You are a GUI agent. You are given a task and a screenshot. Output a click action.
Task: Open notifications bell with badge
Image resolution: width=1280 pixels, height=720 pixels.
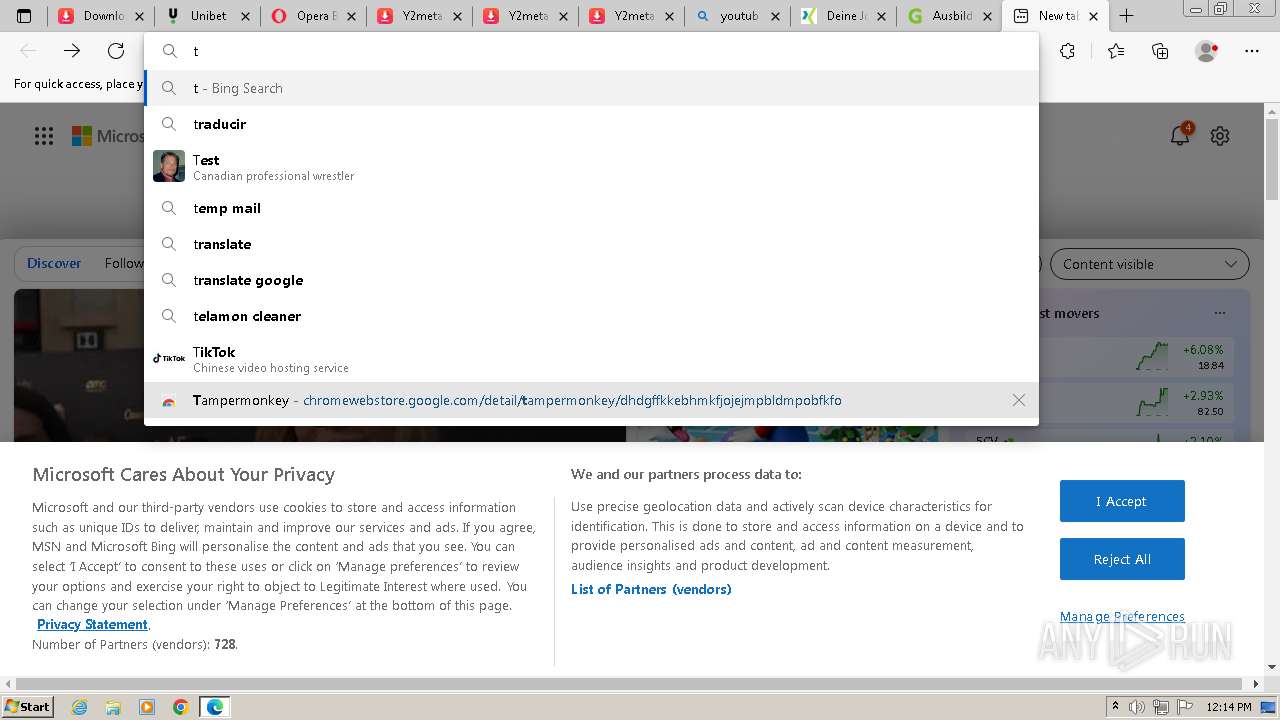pyautogui.click(x=1181, y=134)
